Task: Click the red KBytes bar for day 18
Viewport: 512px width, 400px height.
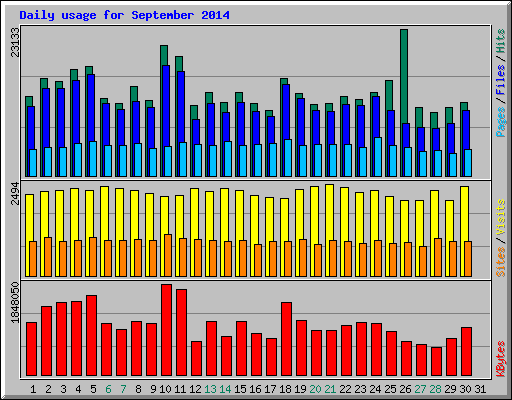Action: click(x=286, y=339)
